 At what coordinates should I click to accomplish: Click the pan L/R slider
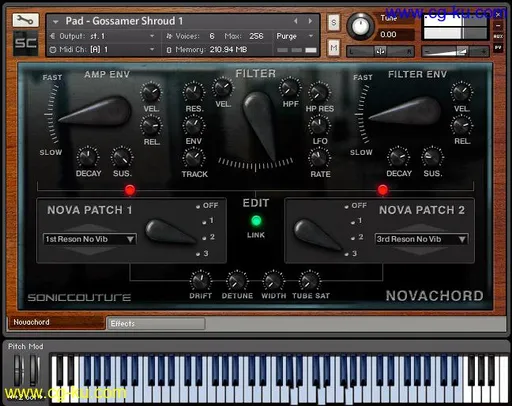380,51
